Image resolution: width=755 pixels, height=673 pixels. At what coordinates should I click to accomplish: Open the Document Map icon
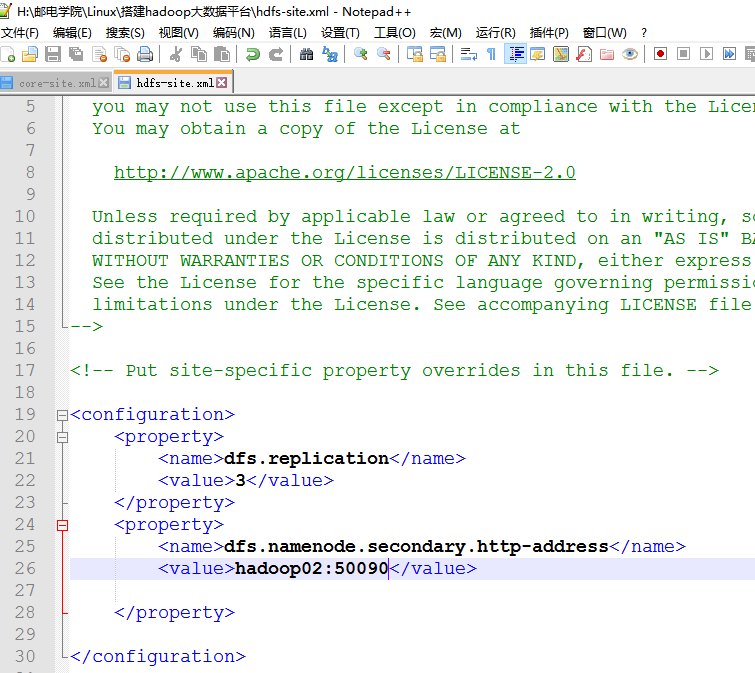[x=561, y=54]
